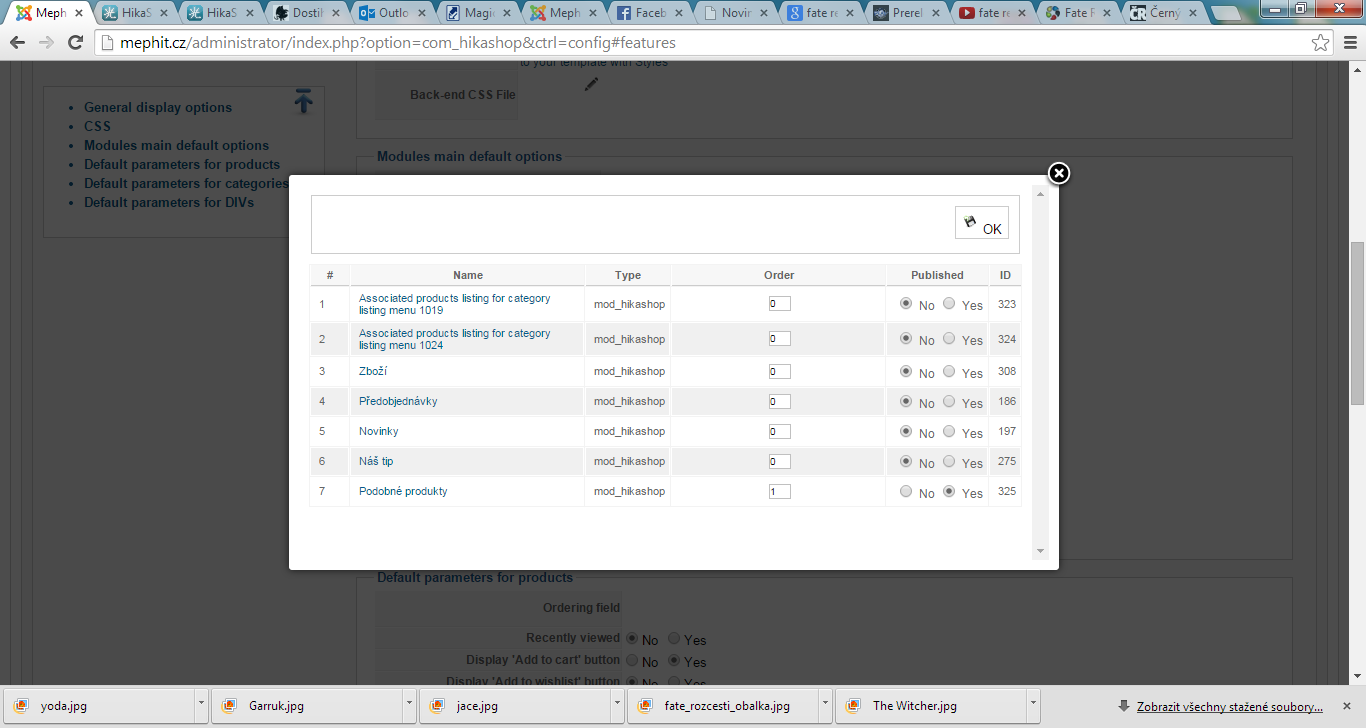1366x728 pixels.
Task: Select Yes for Předobjednávky published
Action: (949, 401)
